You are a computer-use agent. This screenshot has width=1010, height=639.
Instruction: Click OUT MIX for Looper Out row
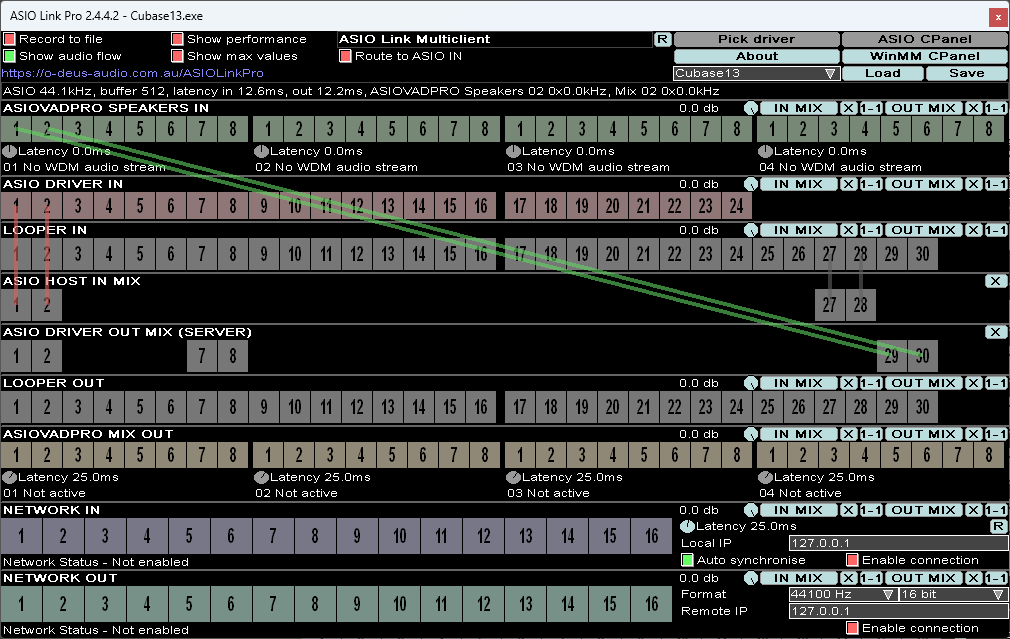click(x=924, y=383)
